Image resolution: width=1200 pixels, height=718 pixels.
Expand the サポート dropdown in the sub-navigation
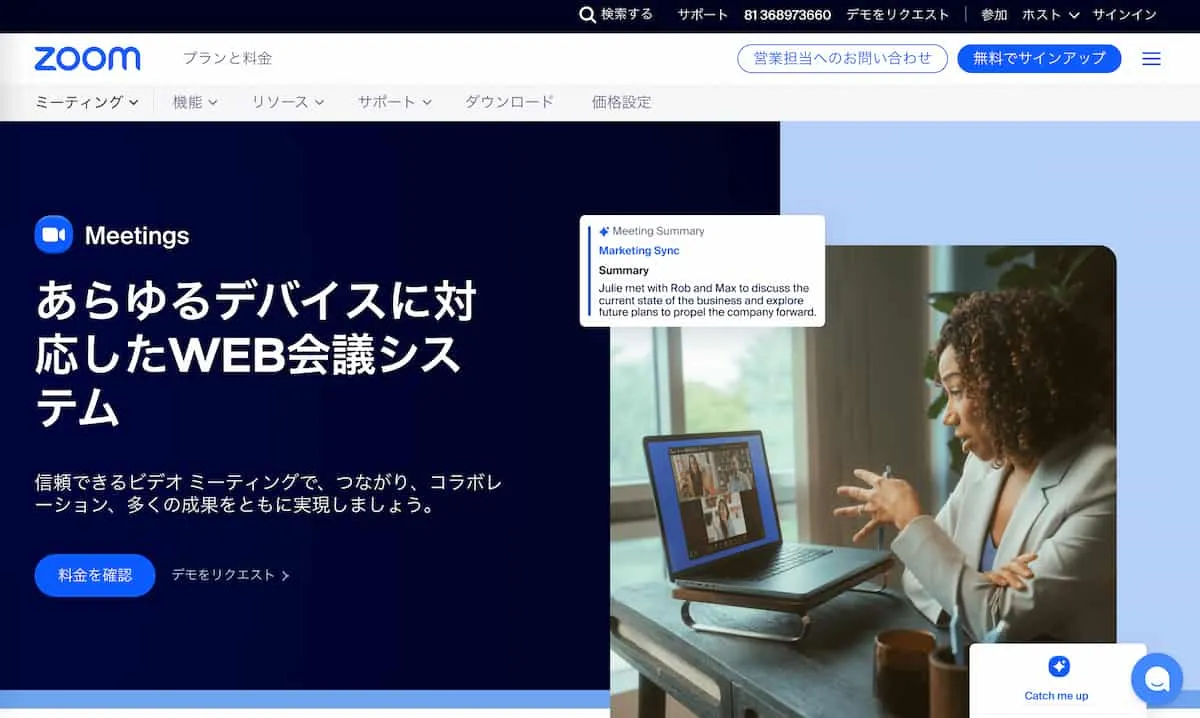395,102
